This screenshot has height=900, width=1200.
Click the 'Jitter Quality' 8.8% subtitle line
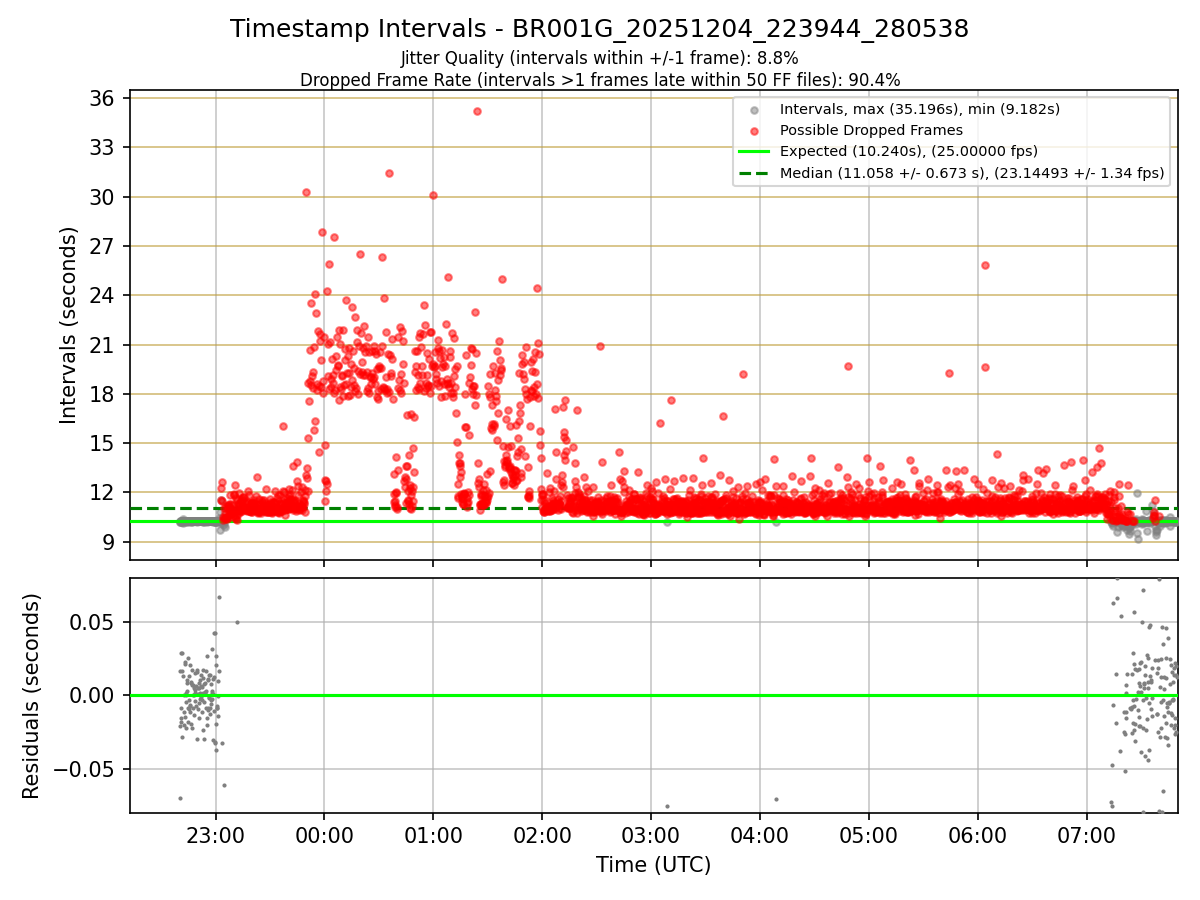[599, 58]
